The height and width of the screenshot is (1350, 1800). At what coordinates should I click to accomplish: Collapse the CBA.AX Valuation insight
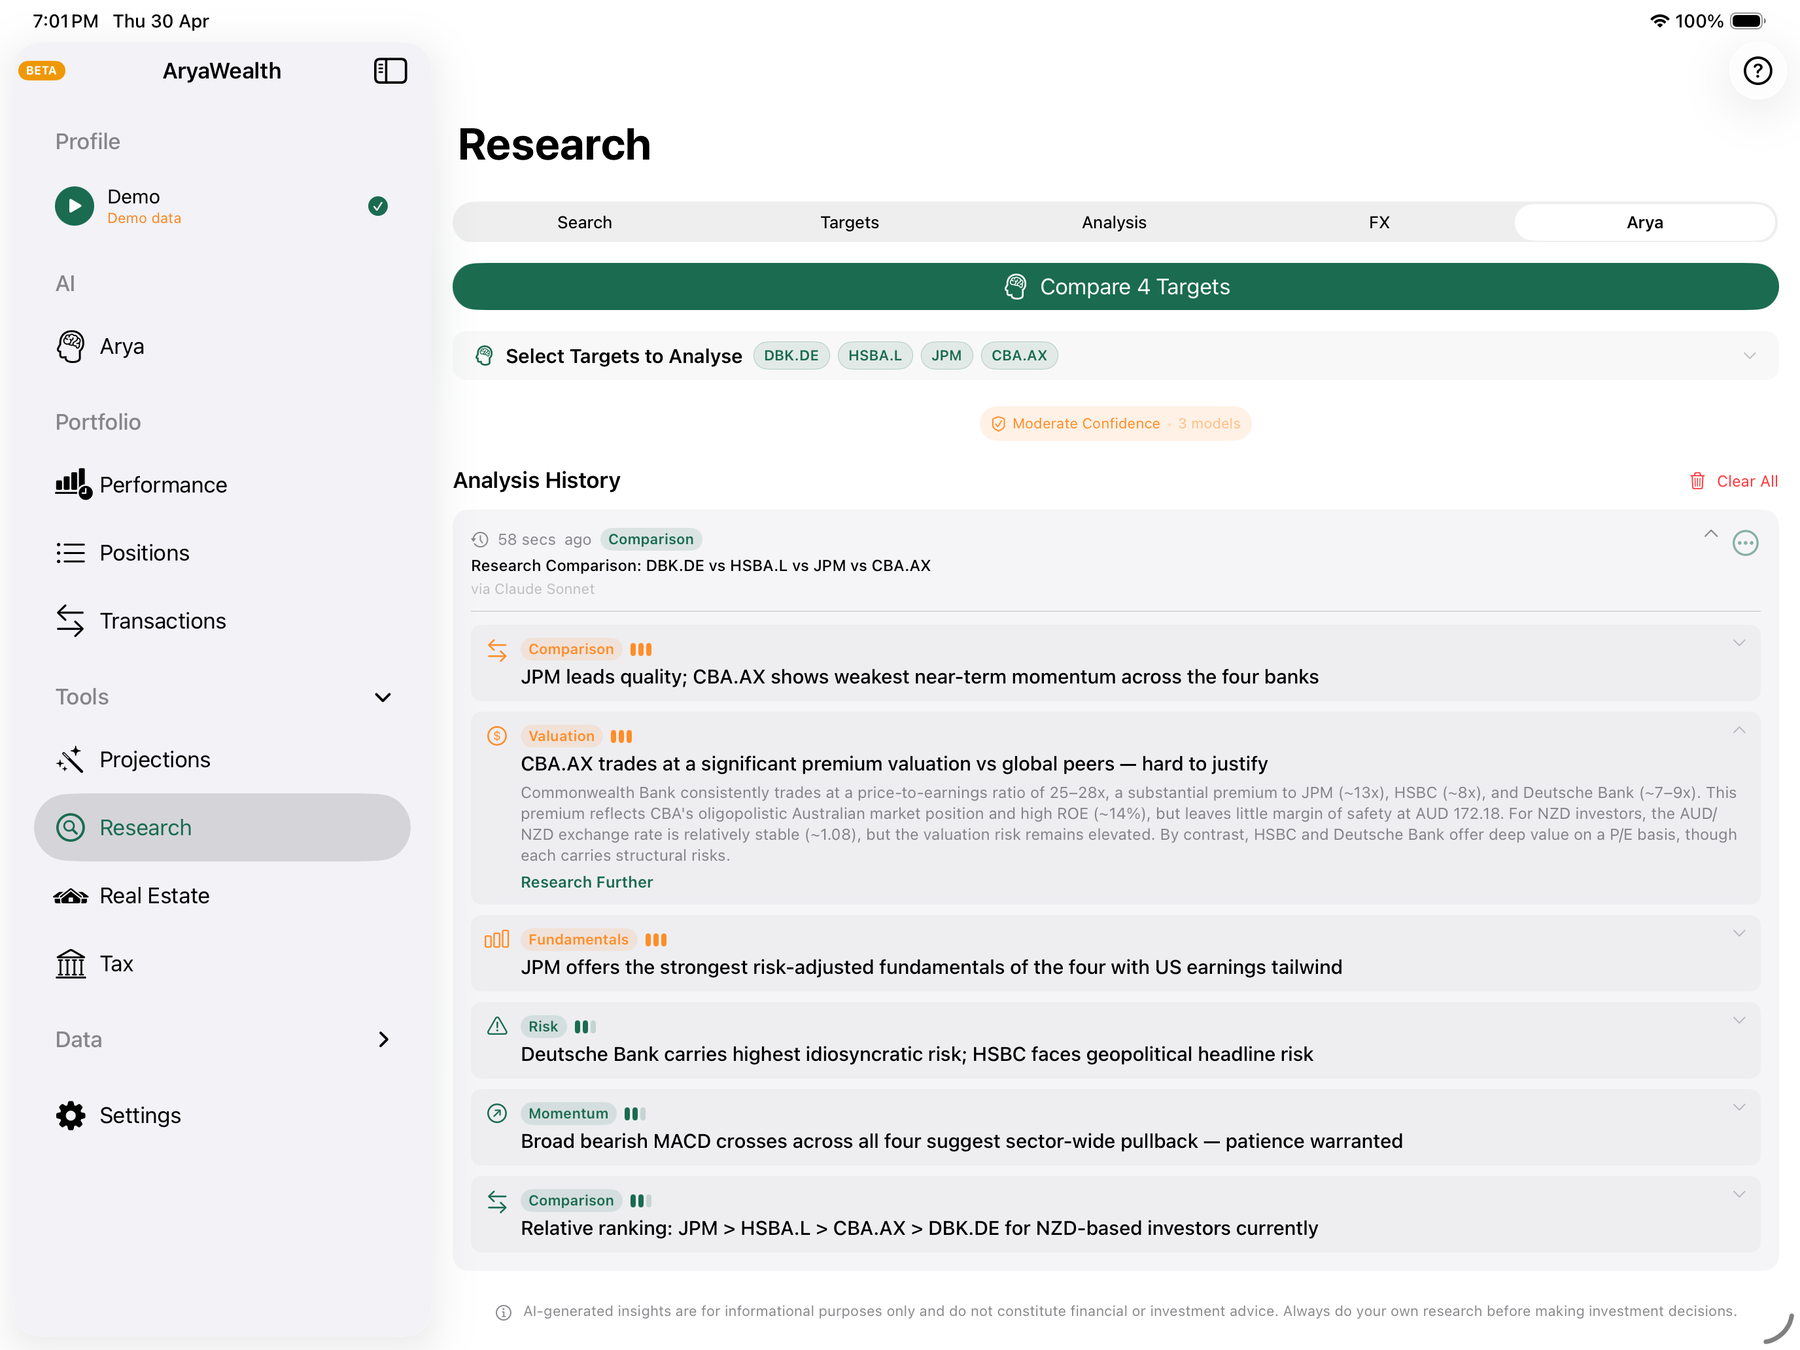click(1739, 730)
